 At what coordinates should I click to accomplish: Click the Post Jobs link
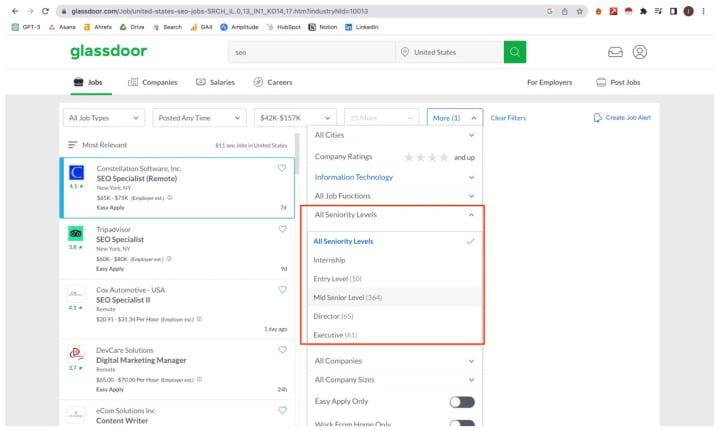(x=618, y=82)
